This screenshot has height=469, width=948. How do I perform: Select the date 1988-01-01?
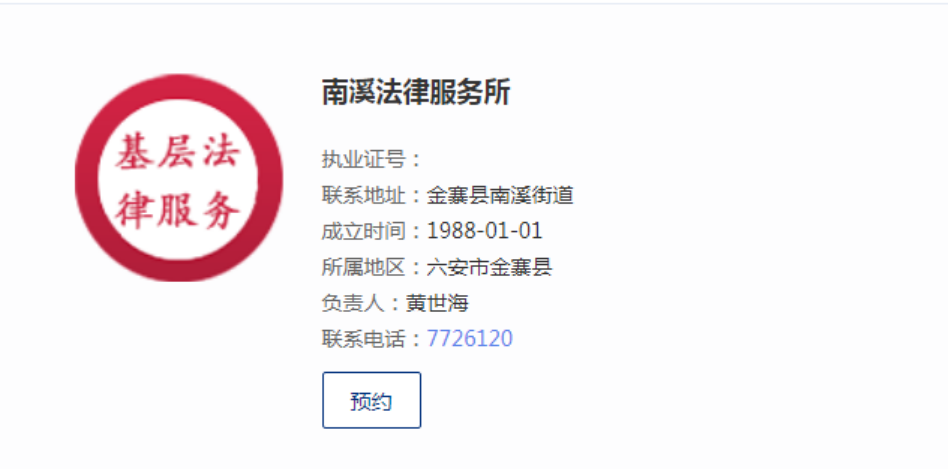(x=485, y=231)
